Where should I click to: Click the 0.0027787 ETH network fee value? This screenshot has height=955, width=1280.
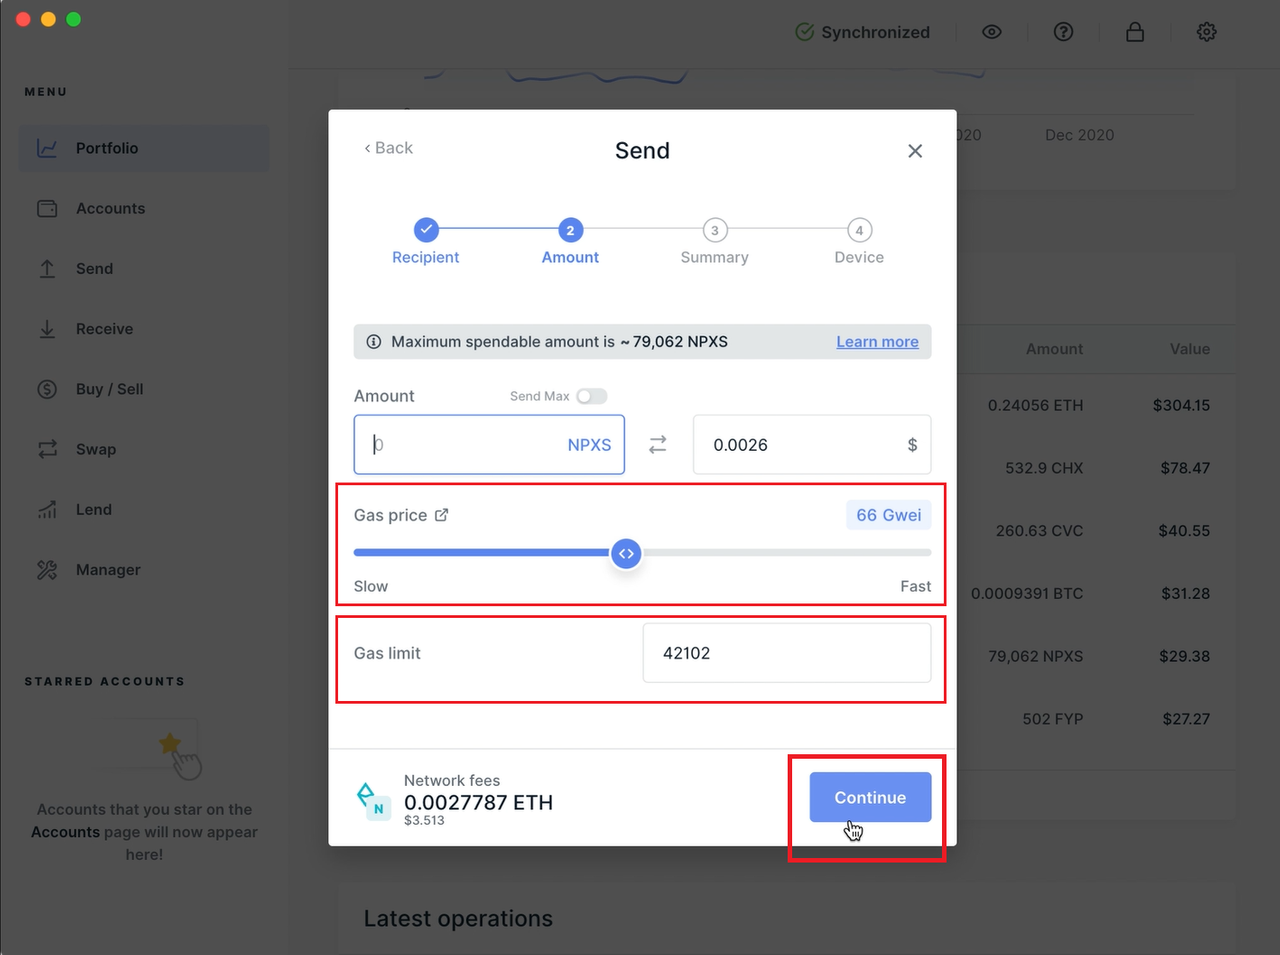pos(478,802)
